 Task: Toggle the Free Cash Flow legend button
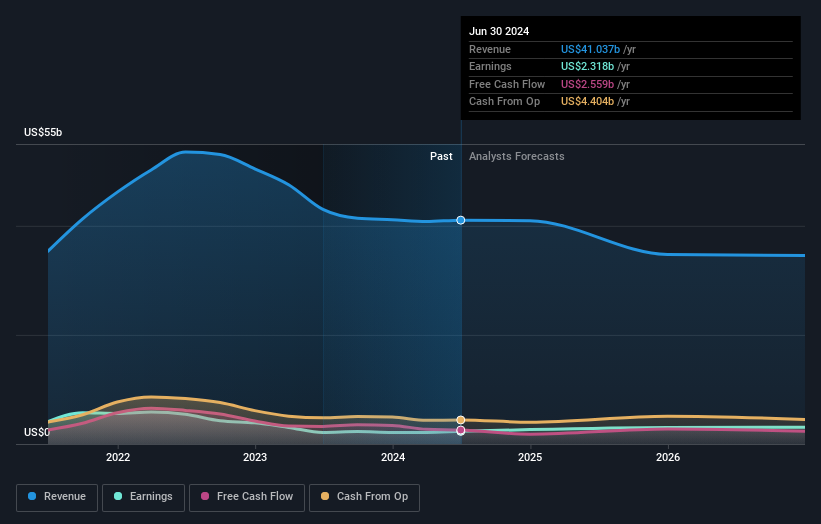click(247, 497)
